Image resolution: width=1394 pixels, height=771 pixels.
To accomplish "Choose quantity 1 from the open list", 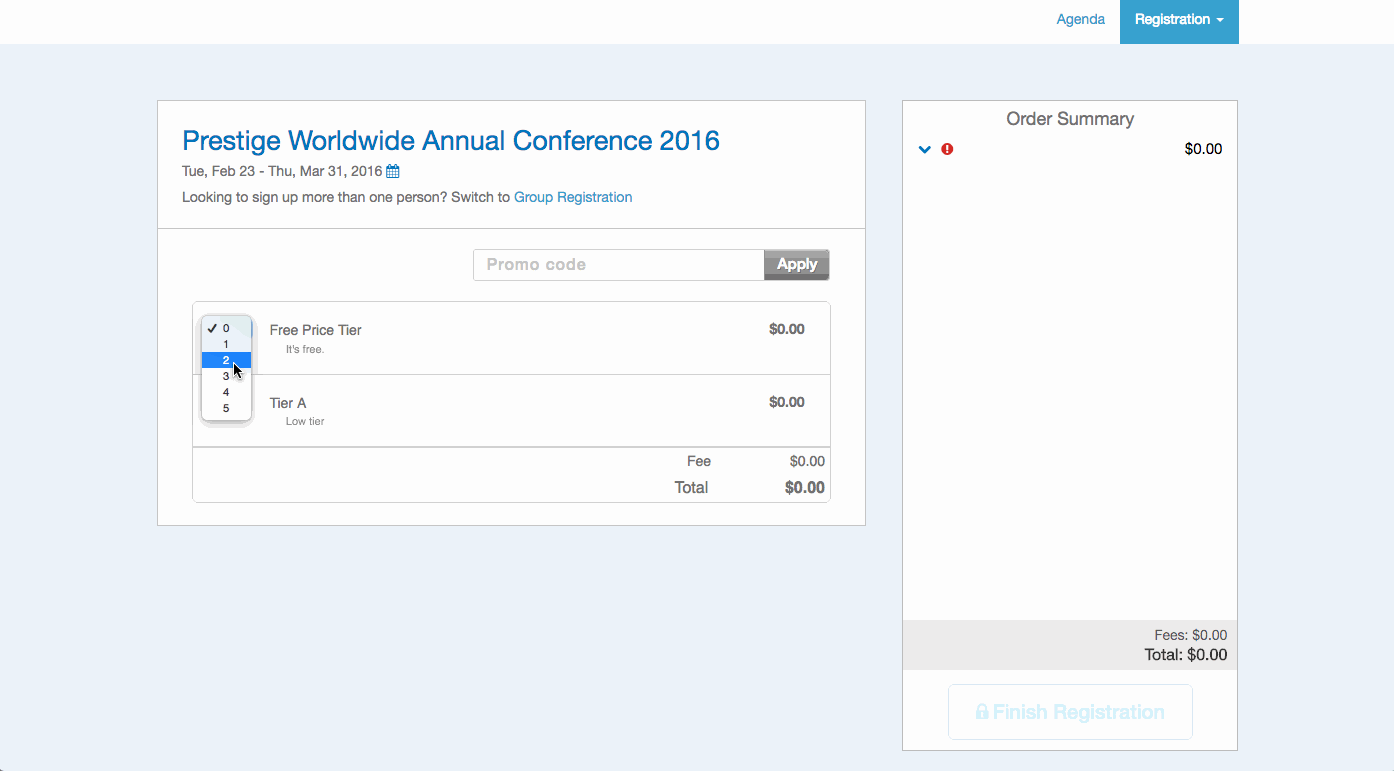I will (226, 344).
